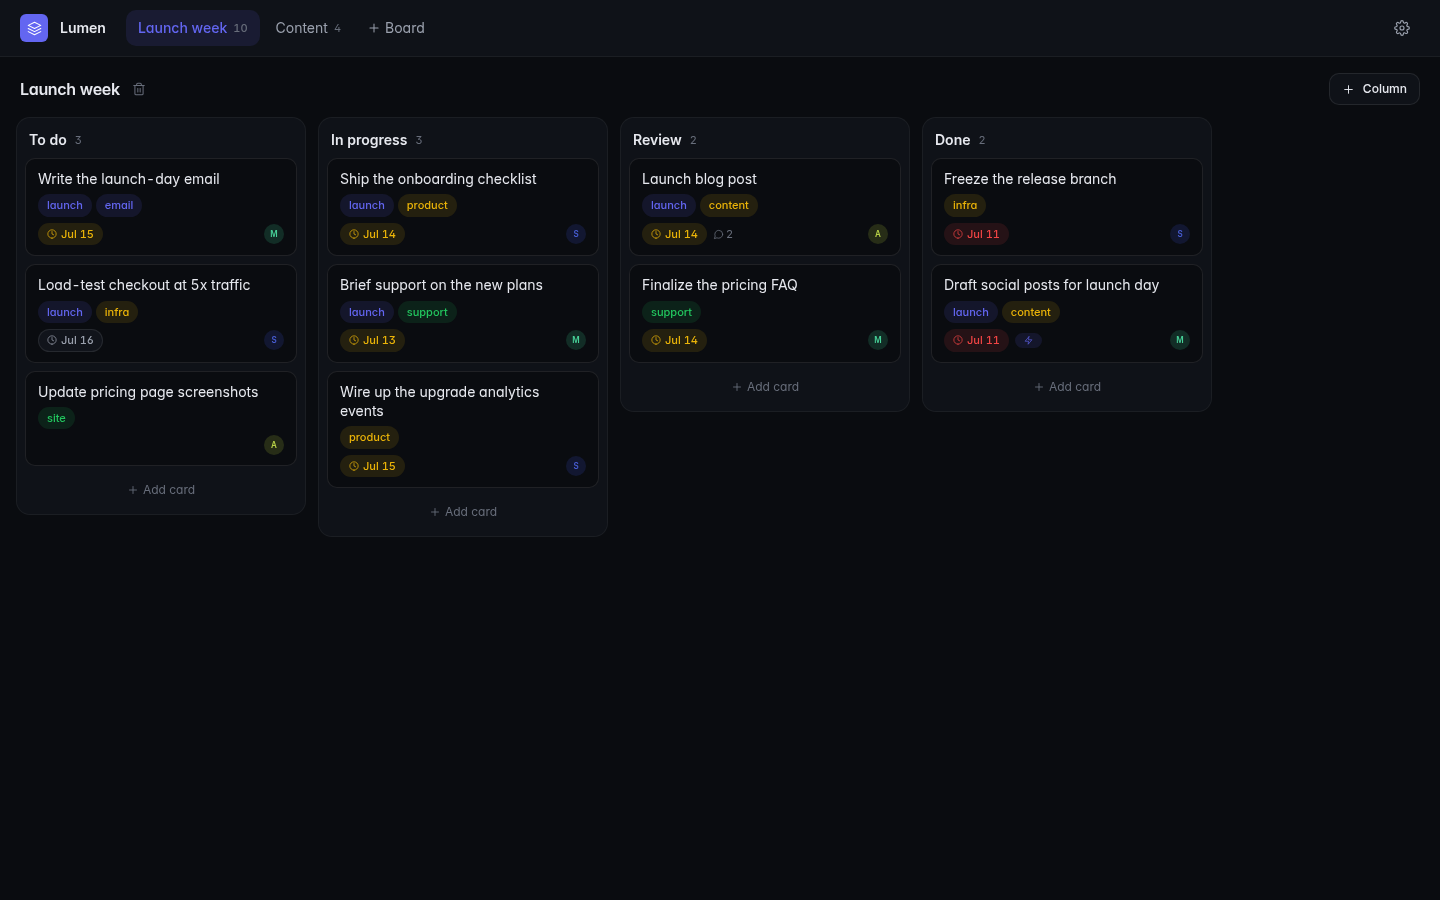The height and width of the screenshot is (900, 1440).
Task: Click the To do column header
Action: coord(48,140)
